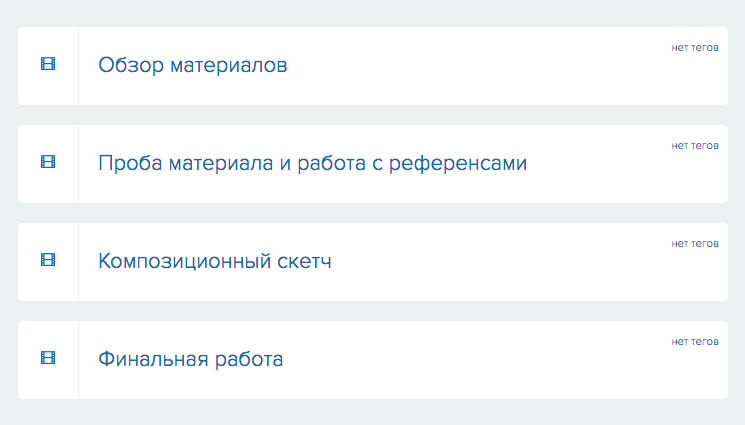The width and height of the screenshot is (745, 425).
Task: Open the lesson titled Обзор материалов
Action: (192, 65)
